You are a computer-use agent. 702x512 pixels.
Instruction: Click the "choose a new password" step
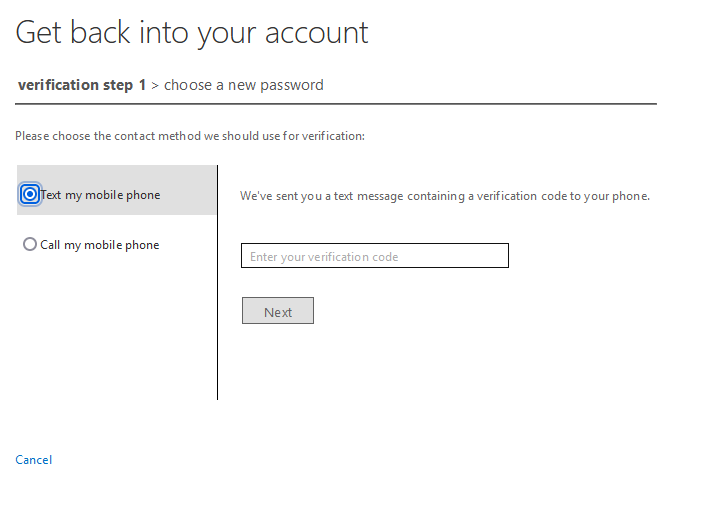pyautogui.click(x=244, y=85)
